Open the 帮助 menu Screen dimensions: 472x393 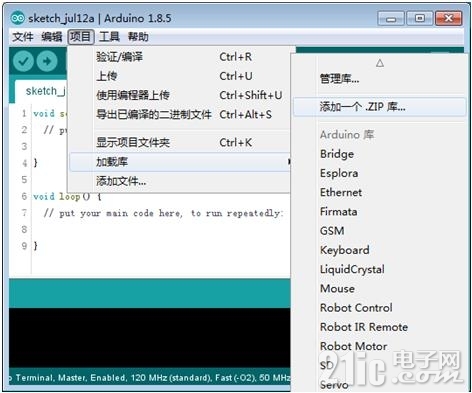tap(138, 36)
